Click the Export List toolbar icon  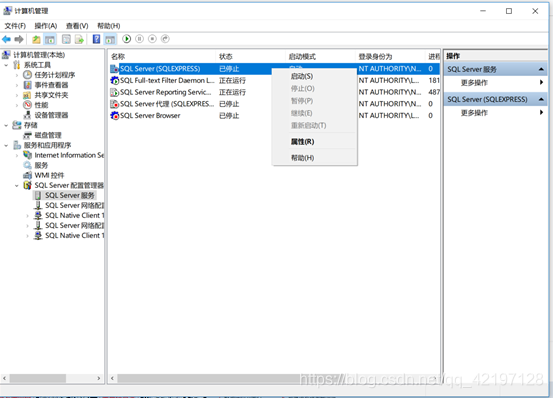click(80, 39)
